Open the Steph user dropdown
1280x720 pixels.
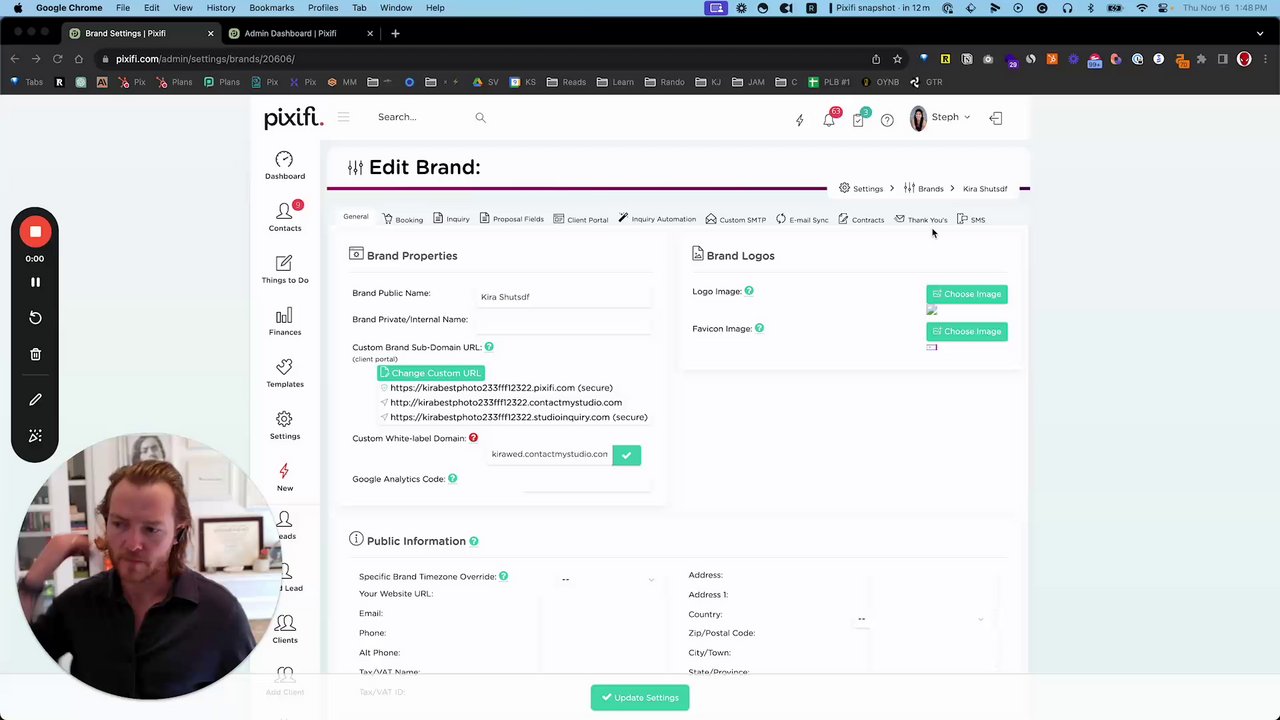pos(941,118)
